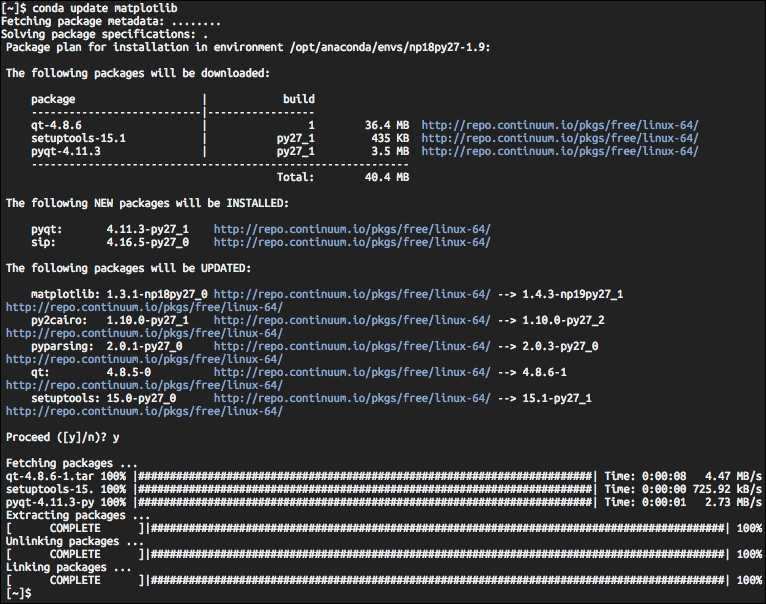The width and height of the screenshot is (766, 604).
Task: Click the repo URL next to pyqt 4.11.3-py27_1
Action: [352, 229]
